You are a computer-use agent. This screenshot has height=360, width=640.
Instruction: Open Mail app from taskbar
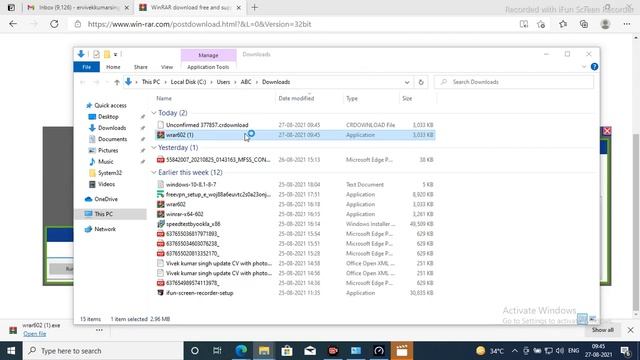click(310, 351)
